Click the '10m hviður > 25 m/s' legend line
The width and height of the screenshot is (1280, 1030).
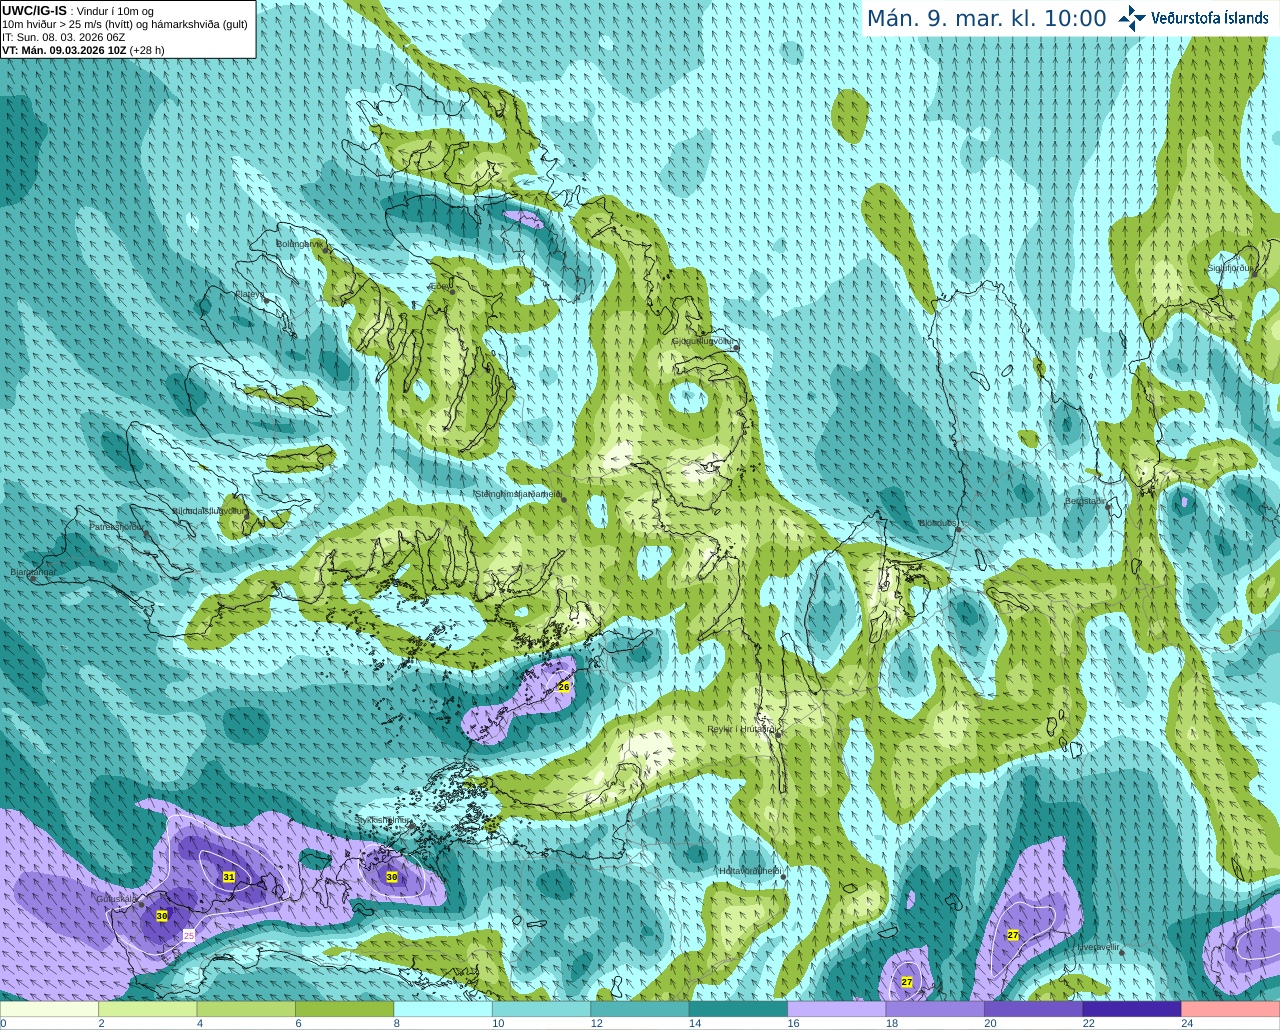125,24
